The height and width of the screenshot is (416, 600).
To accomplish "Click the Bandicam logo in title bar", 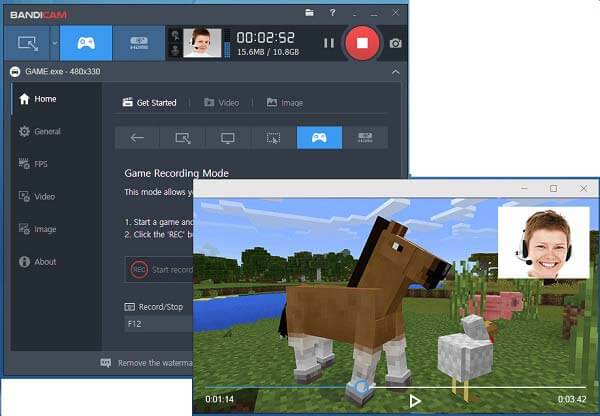I will click(x=38, y=15).
